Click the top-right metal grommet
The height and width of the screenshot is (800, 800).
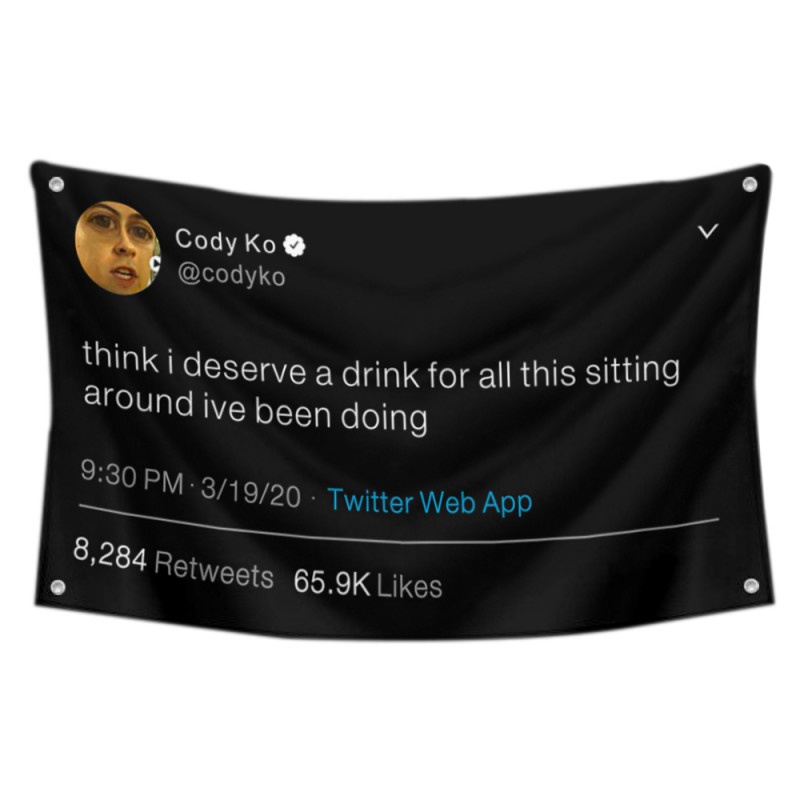click(749, 184)
